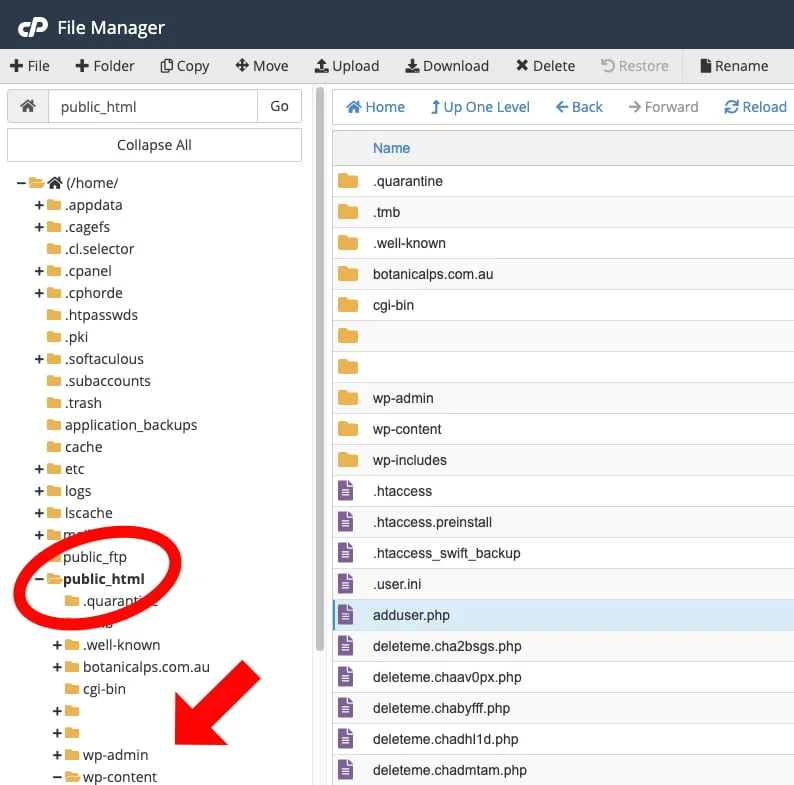Image resolution: width=794 pixels, height=785 pixels.
Task: Click Up One Level link
Action: (x=480, y=107)
